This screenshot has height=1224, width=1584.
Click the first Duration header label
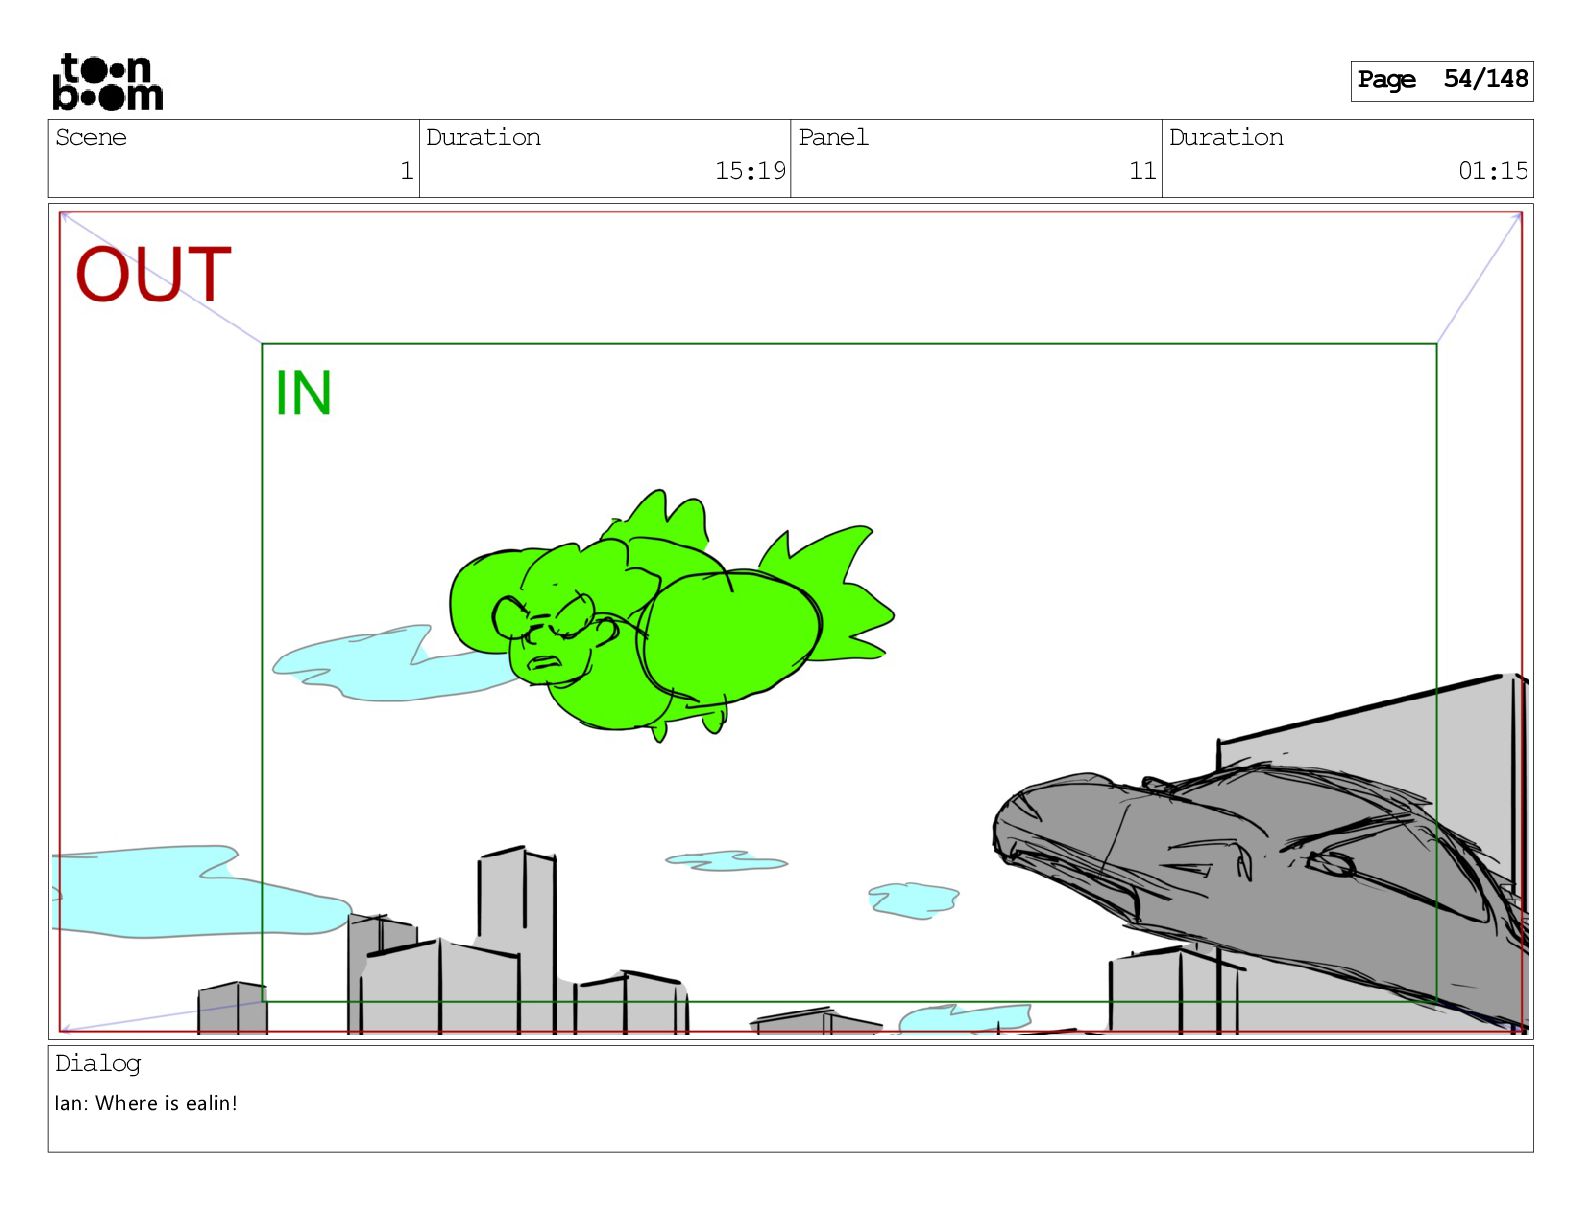[483, 137]
